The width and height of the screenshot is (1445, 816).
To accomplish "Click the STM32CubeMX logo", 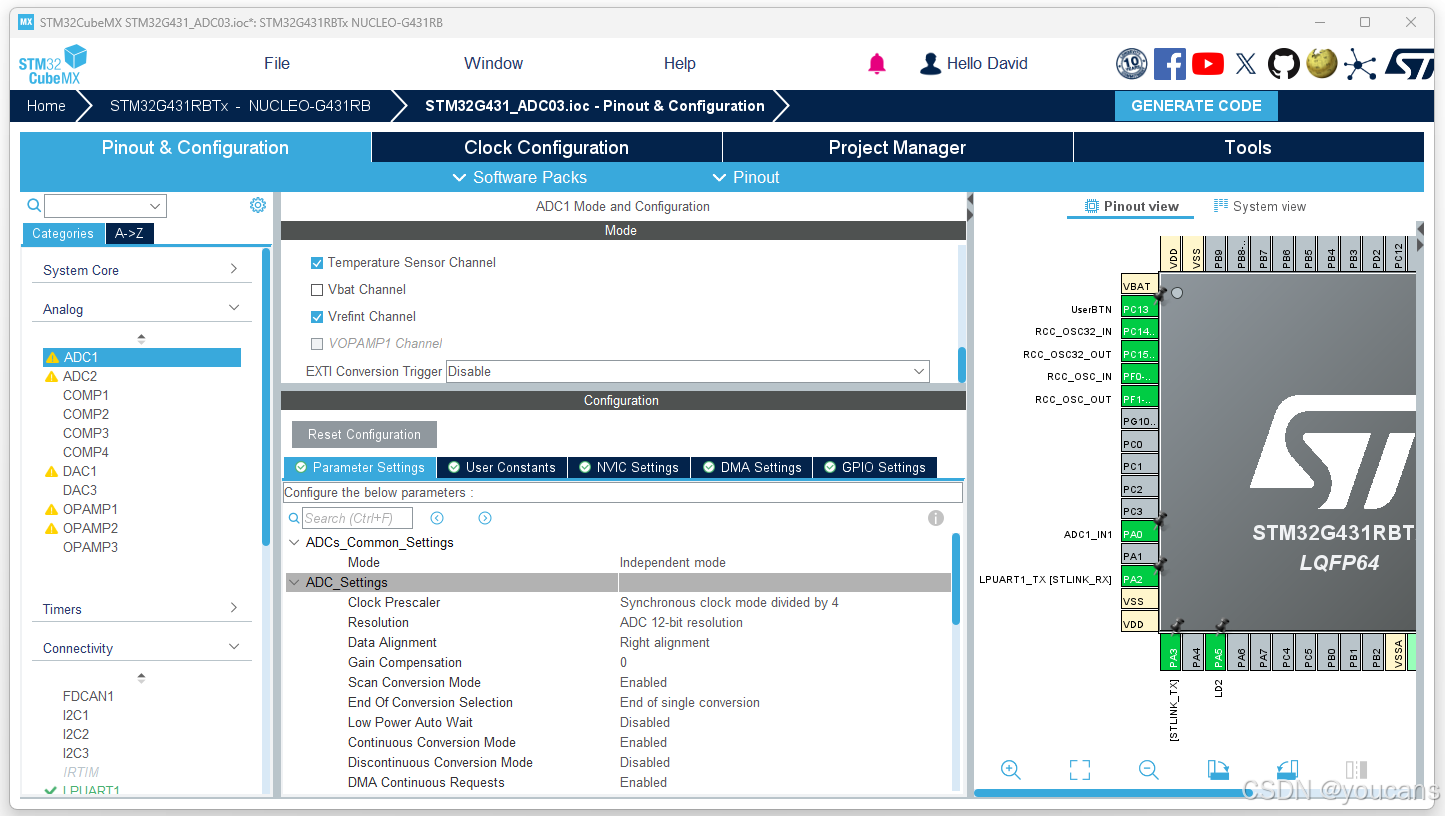I will 53,65.
